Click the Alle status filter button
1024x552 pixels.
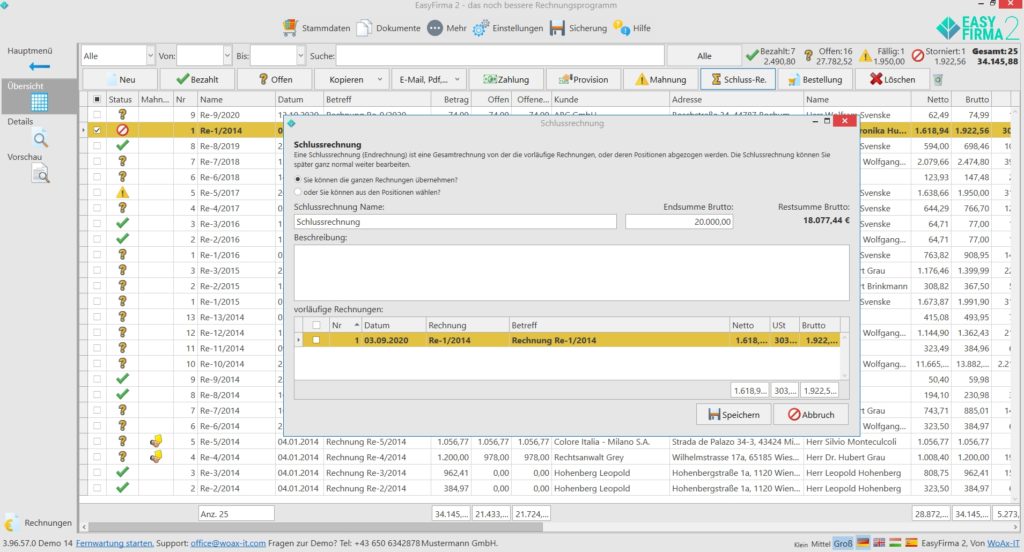(x=704, y=56)
